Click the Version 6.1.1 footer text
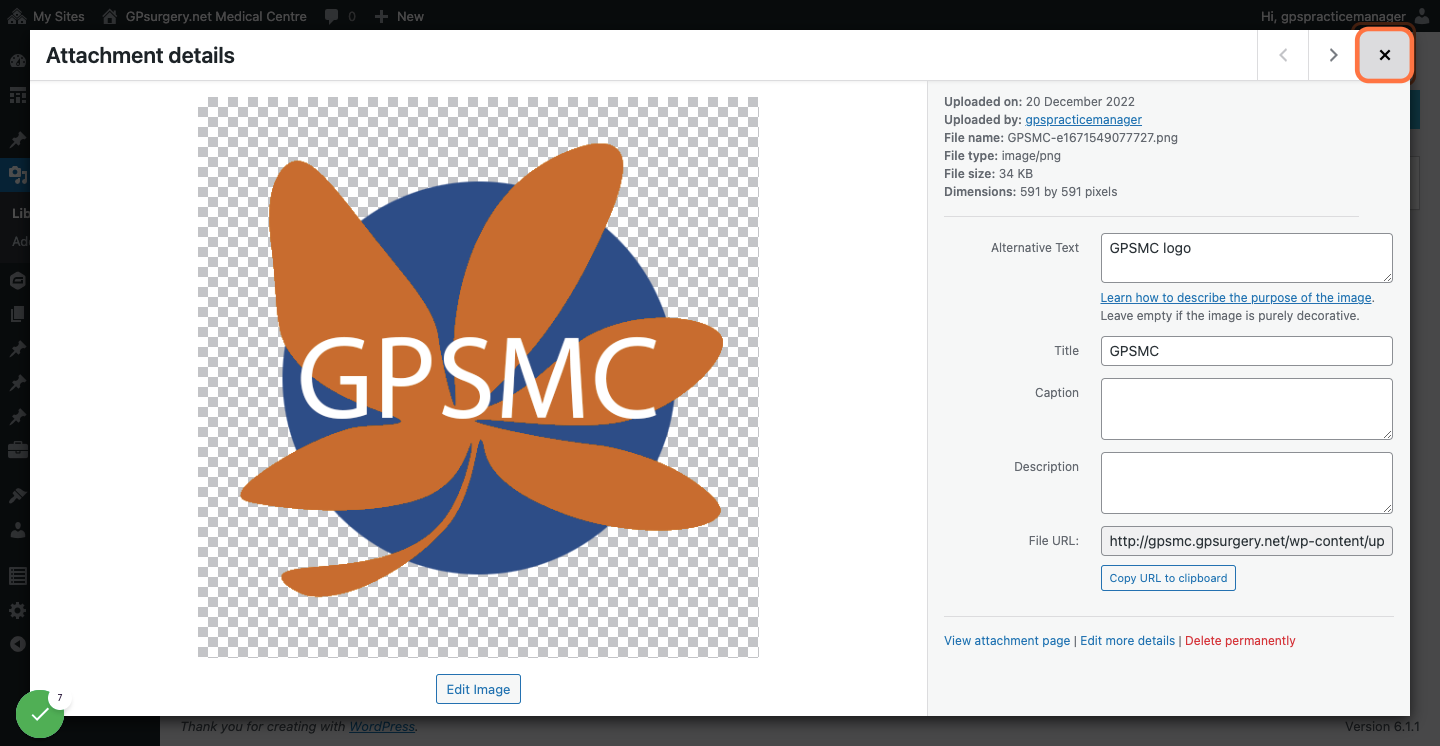 tap(1382, 727)
